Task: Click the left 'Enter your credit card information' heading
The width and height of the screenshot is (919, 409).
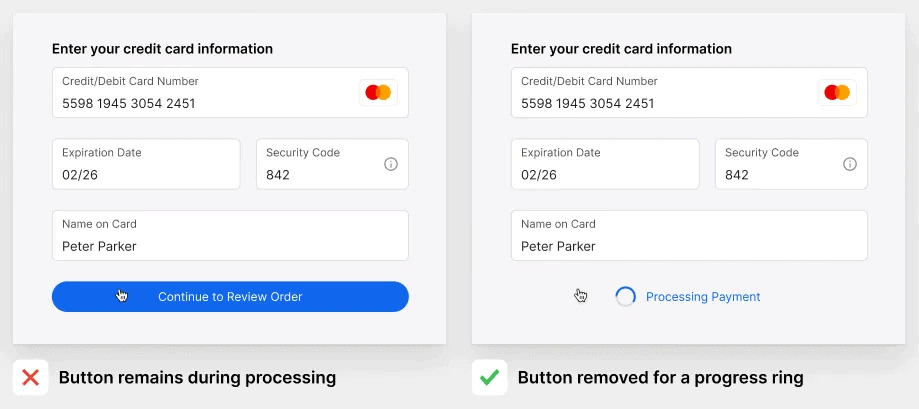Action: (x=162, y=49)
